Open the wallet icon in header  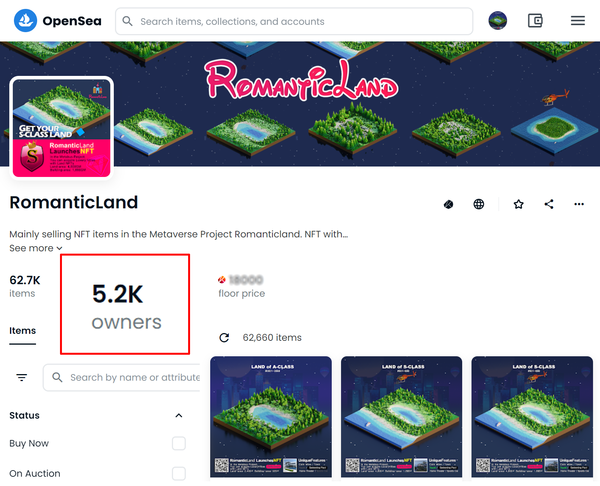(x=535, y=21)
